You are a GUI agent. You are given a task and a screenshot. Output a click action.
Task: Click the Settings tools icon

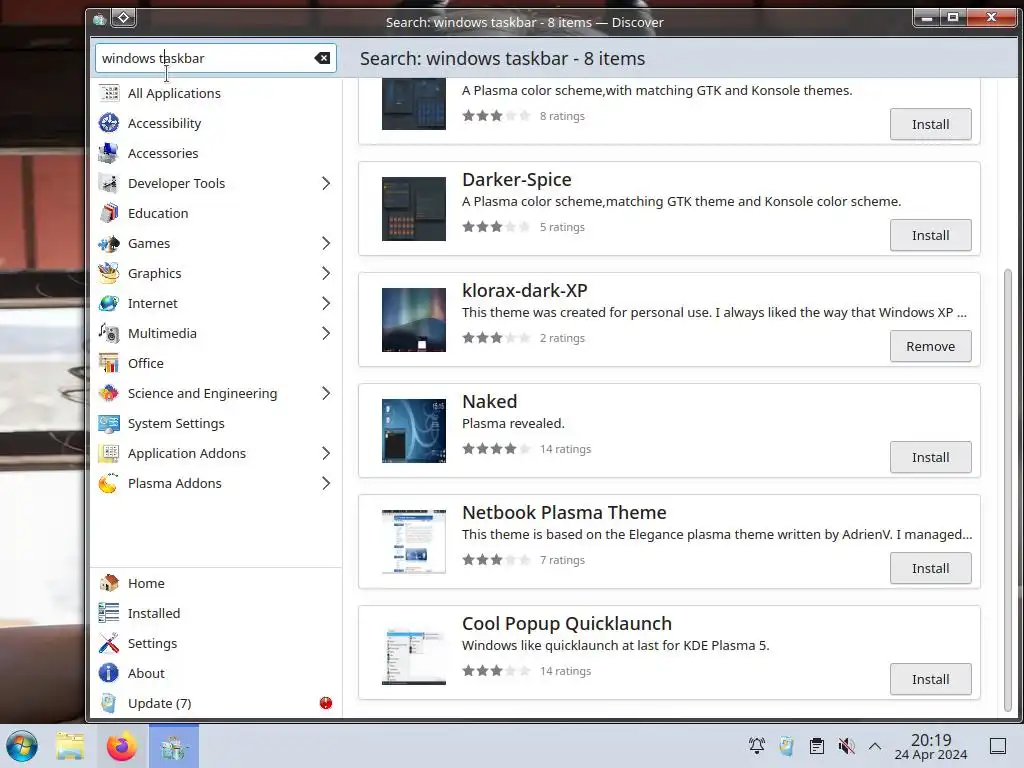[109, 643]
